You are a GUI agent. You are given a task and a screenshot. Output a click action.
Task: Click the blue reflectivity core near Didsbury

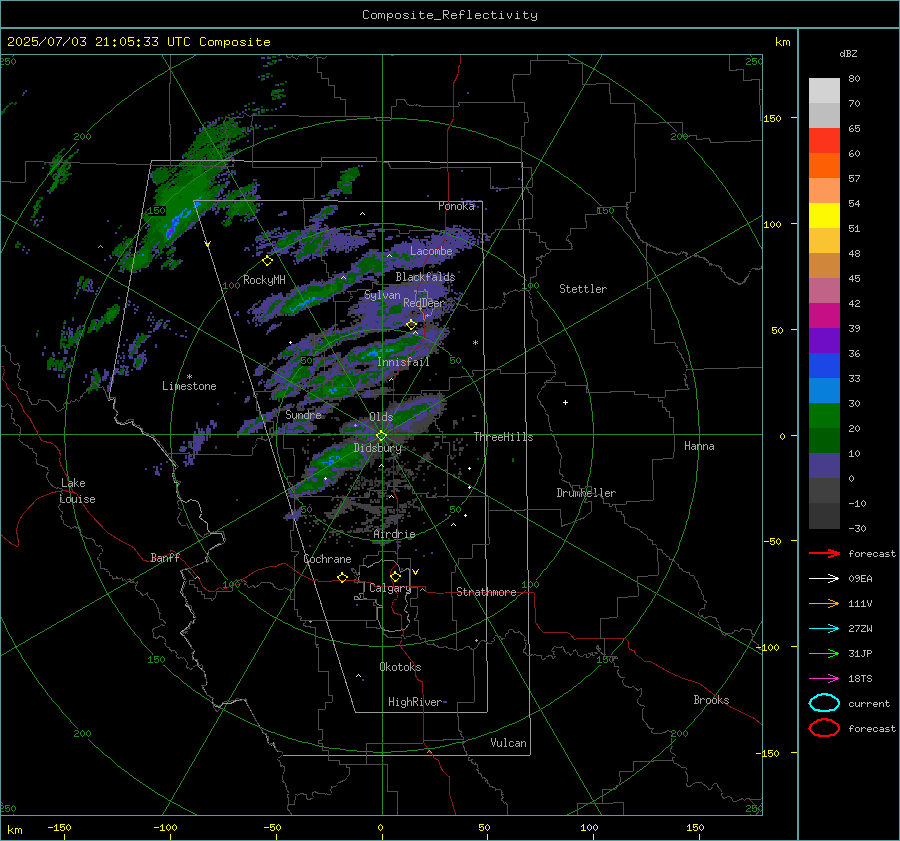[329, 461]
